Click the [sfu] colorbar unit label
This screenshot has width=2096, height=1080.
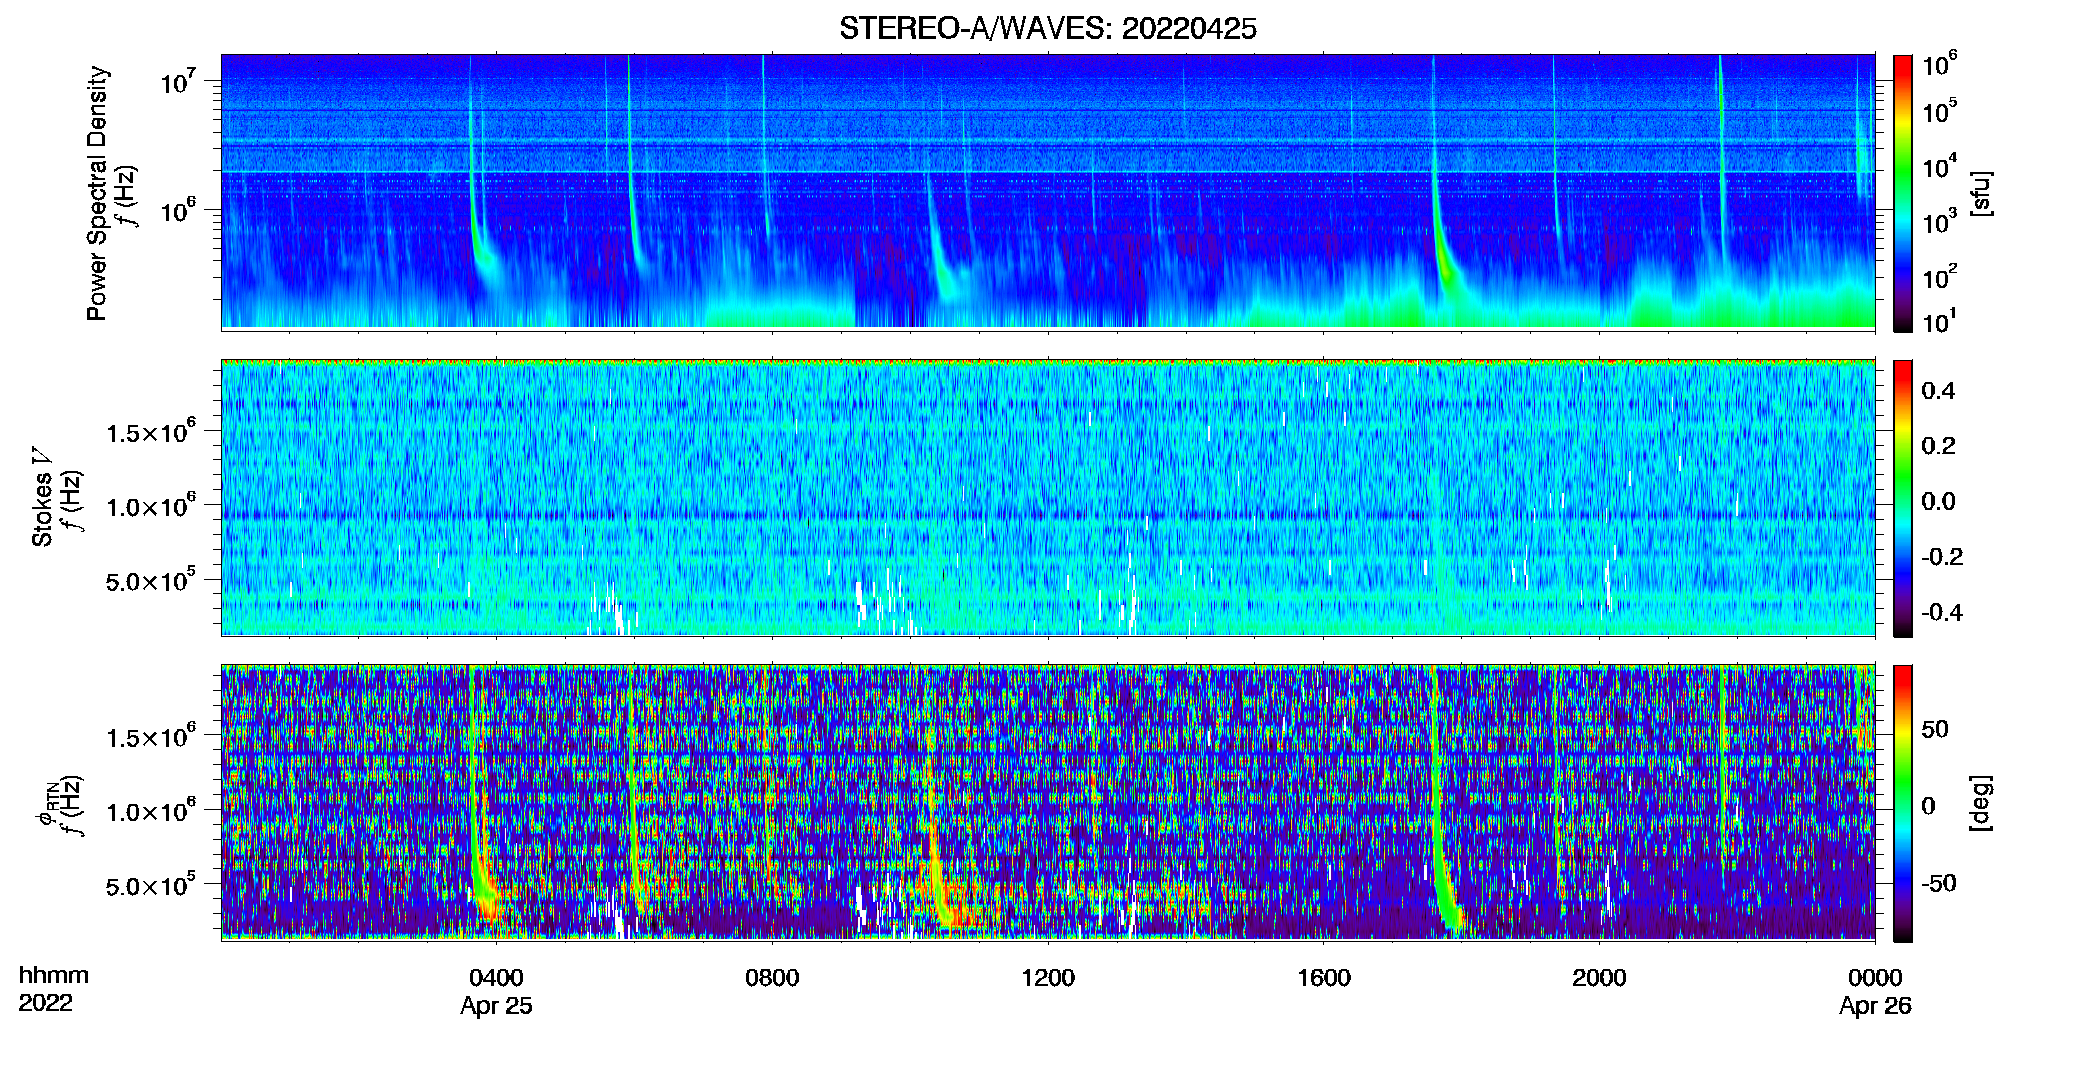(x=1981, y=194)
